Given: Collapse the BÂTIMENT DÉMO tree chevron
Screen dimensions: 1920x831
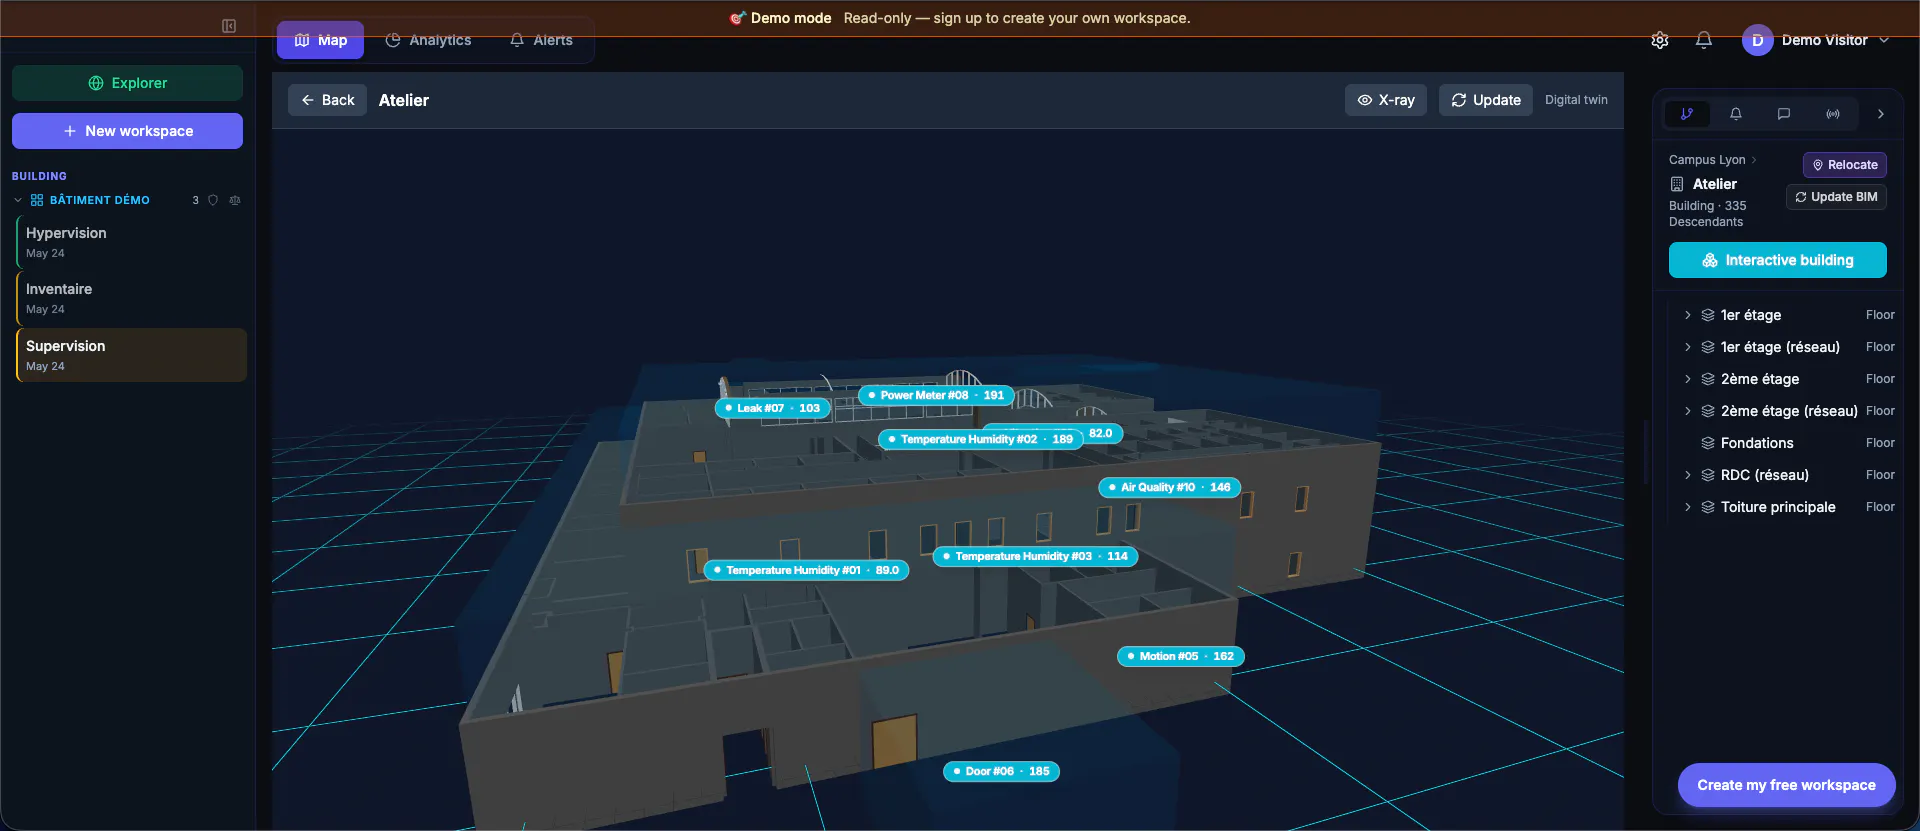Looking at the screenshot, I should pyautogui.click(x=18, y=200).
